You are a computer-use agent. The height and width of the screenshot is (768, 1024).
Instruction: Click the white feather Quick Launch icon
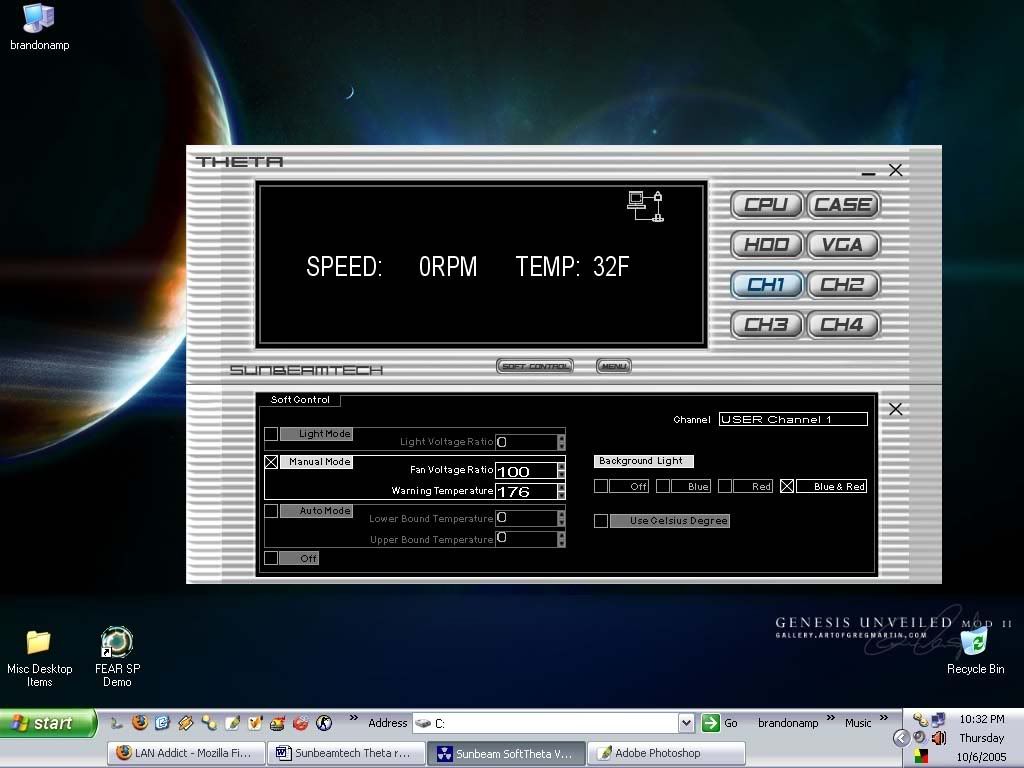click(232, 723)
